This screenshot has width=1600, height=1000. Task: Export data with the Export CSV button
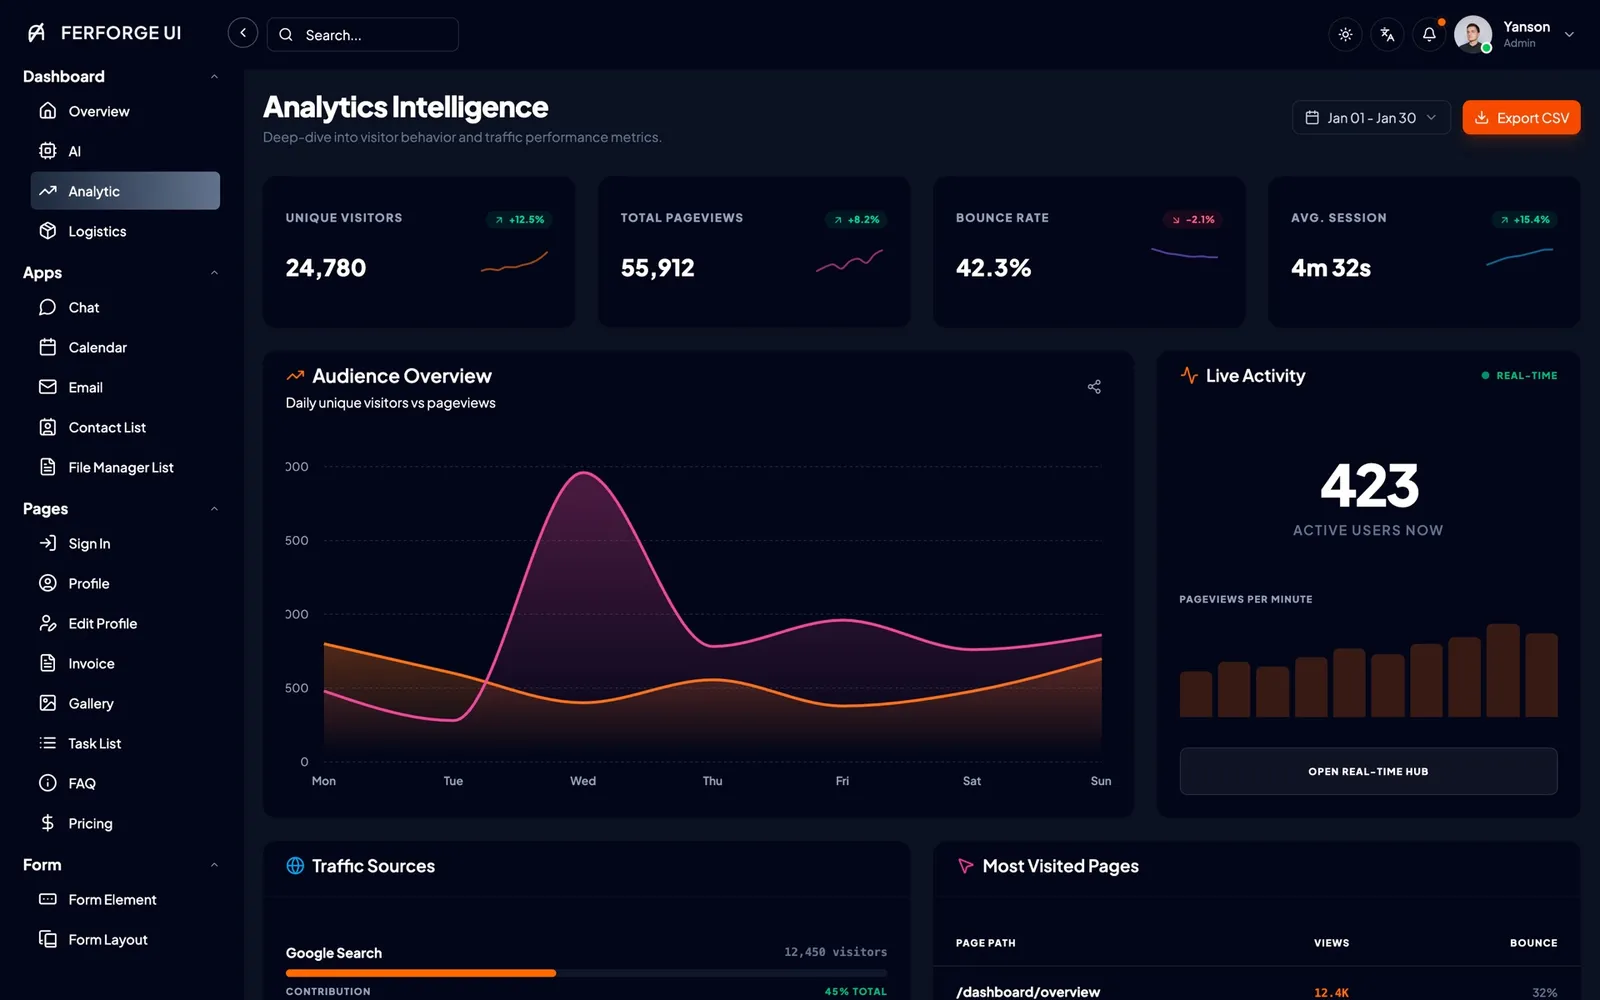coord(1521,118)
